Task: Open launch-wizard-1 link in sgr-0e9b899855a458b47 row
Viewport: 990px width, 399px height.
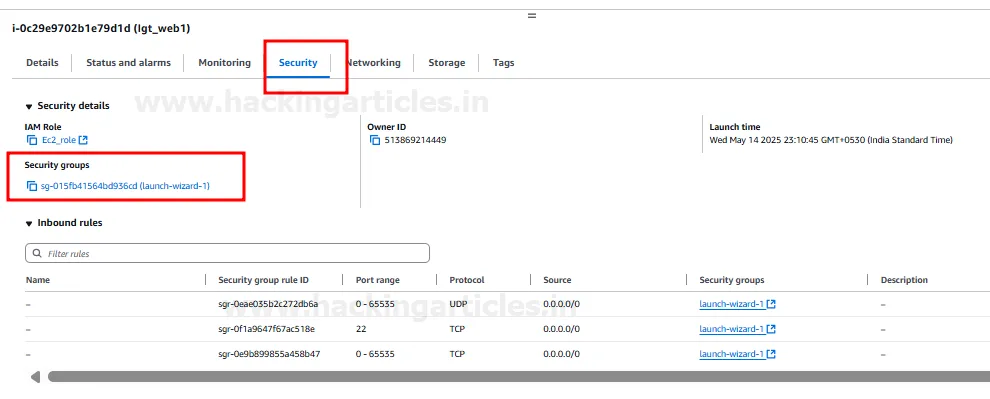Action: coord(732,354)
